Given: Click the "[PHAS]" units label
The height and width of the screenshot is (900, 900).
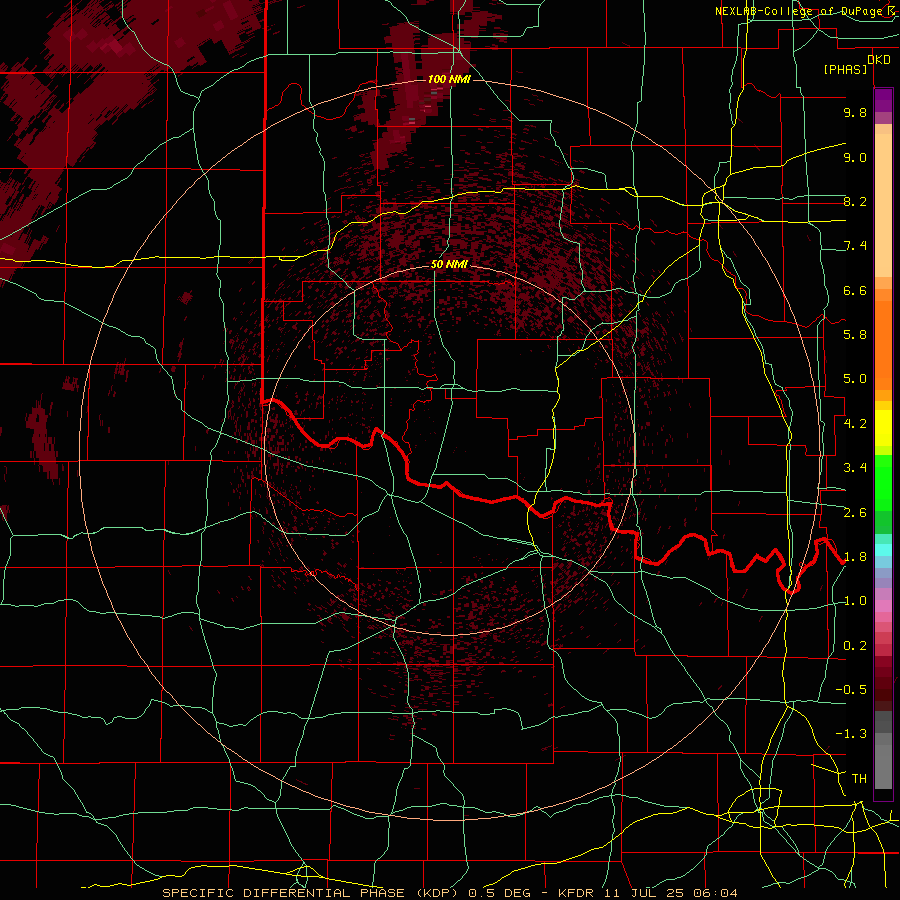Looking at the screenshot, I should point(845,70).
